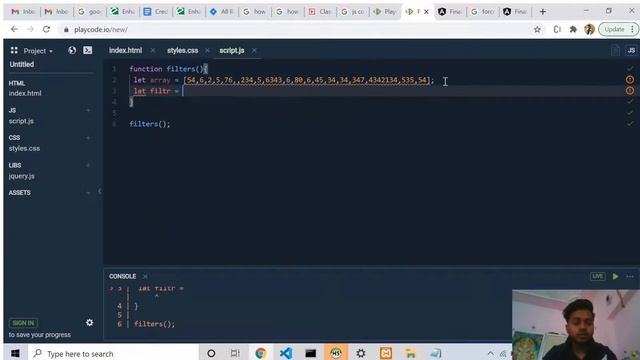This screenshot has height=360, width=640.
Task: Add a new JS file with plus icon
Action: 88,110
